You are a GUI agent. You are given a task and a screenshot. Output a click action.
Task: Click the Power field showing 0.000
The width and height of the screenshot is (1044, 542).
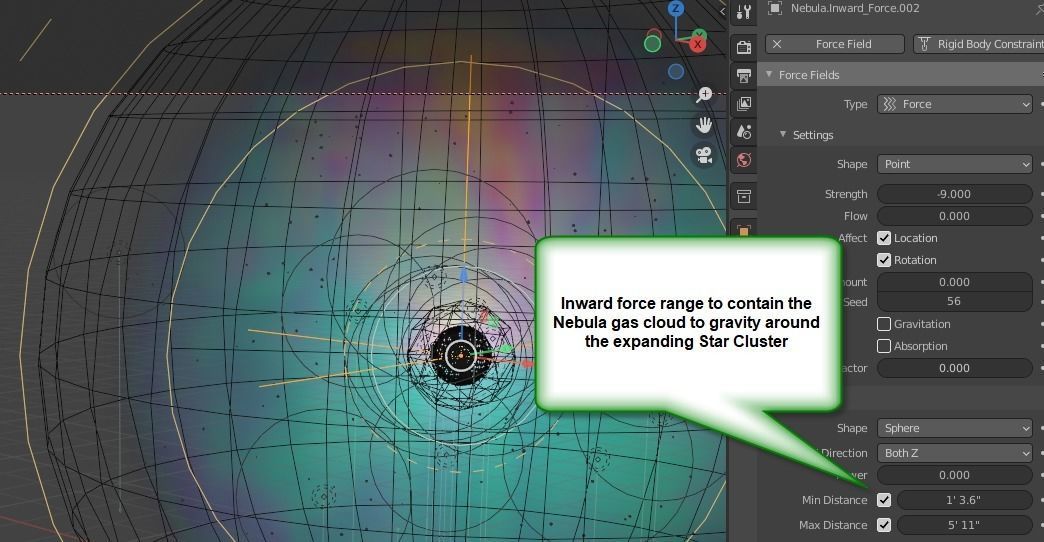coord(955,475)
